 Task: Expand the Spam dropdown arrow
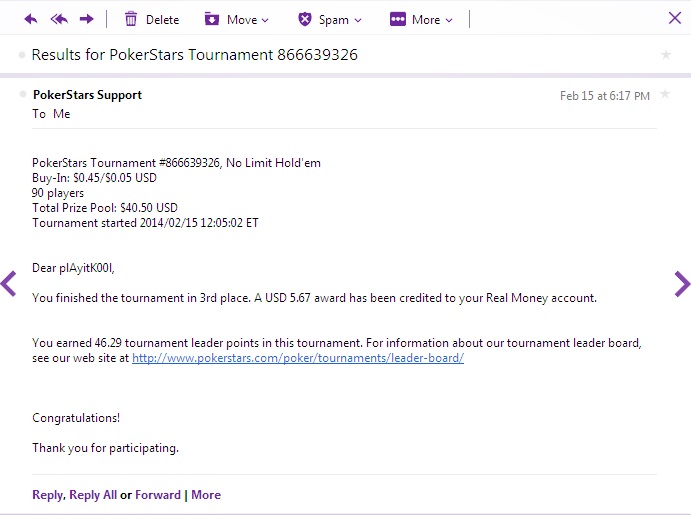coord(358,20)
